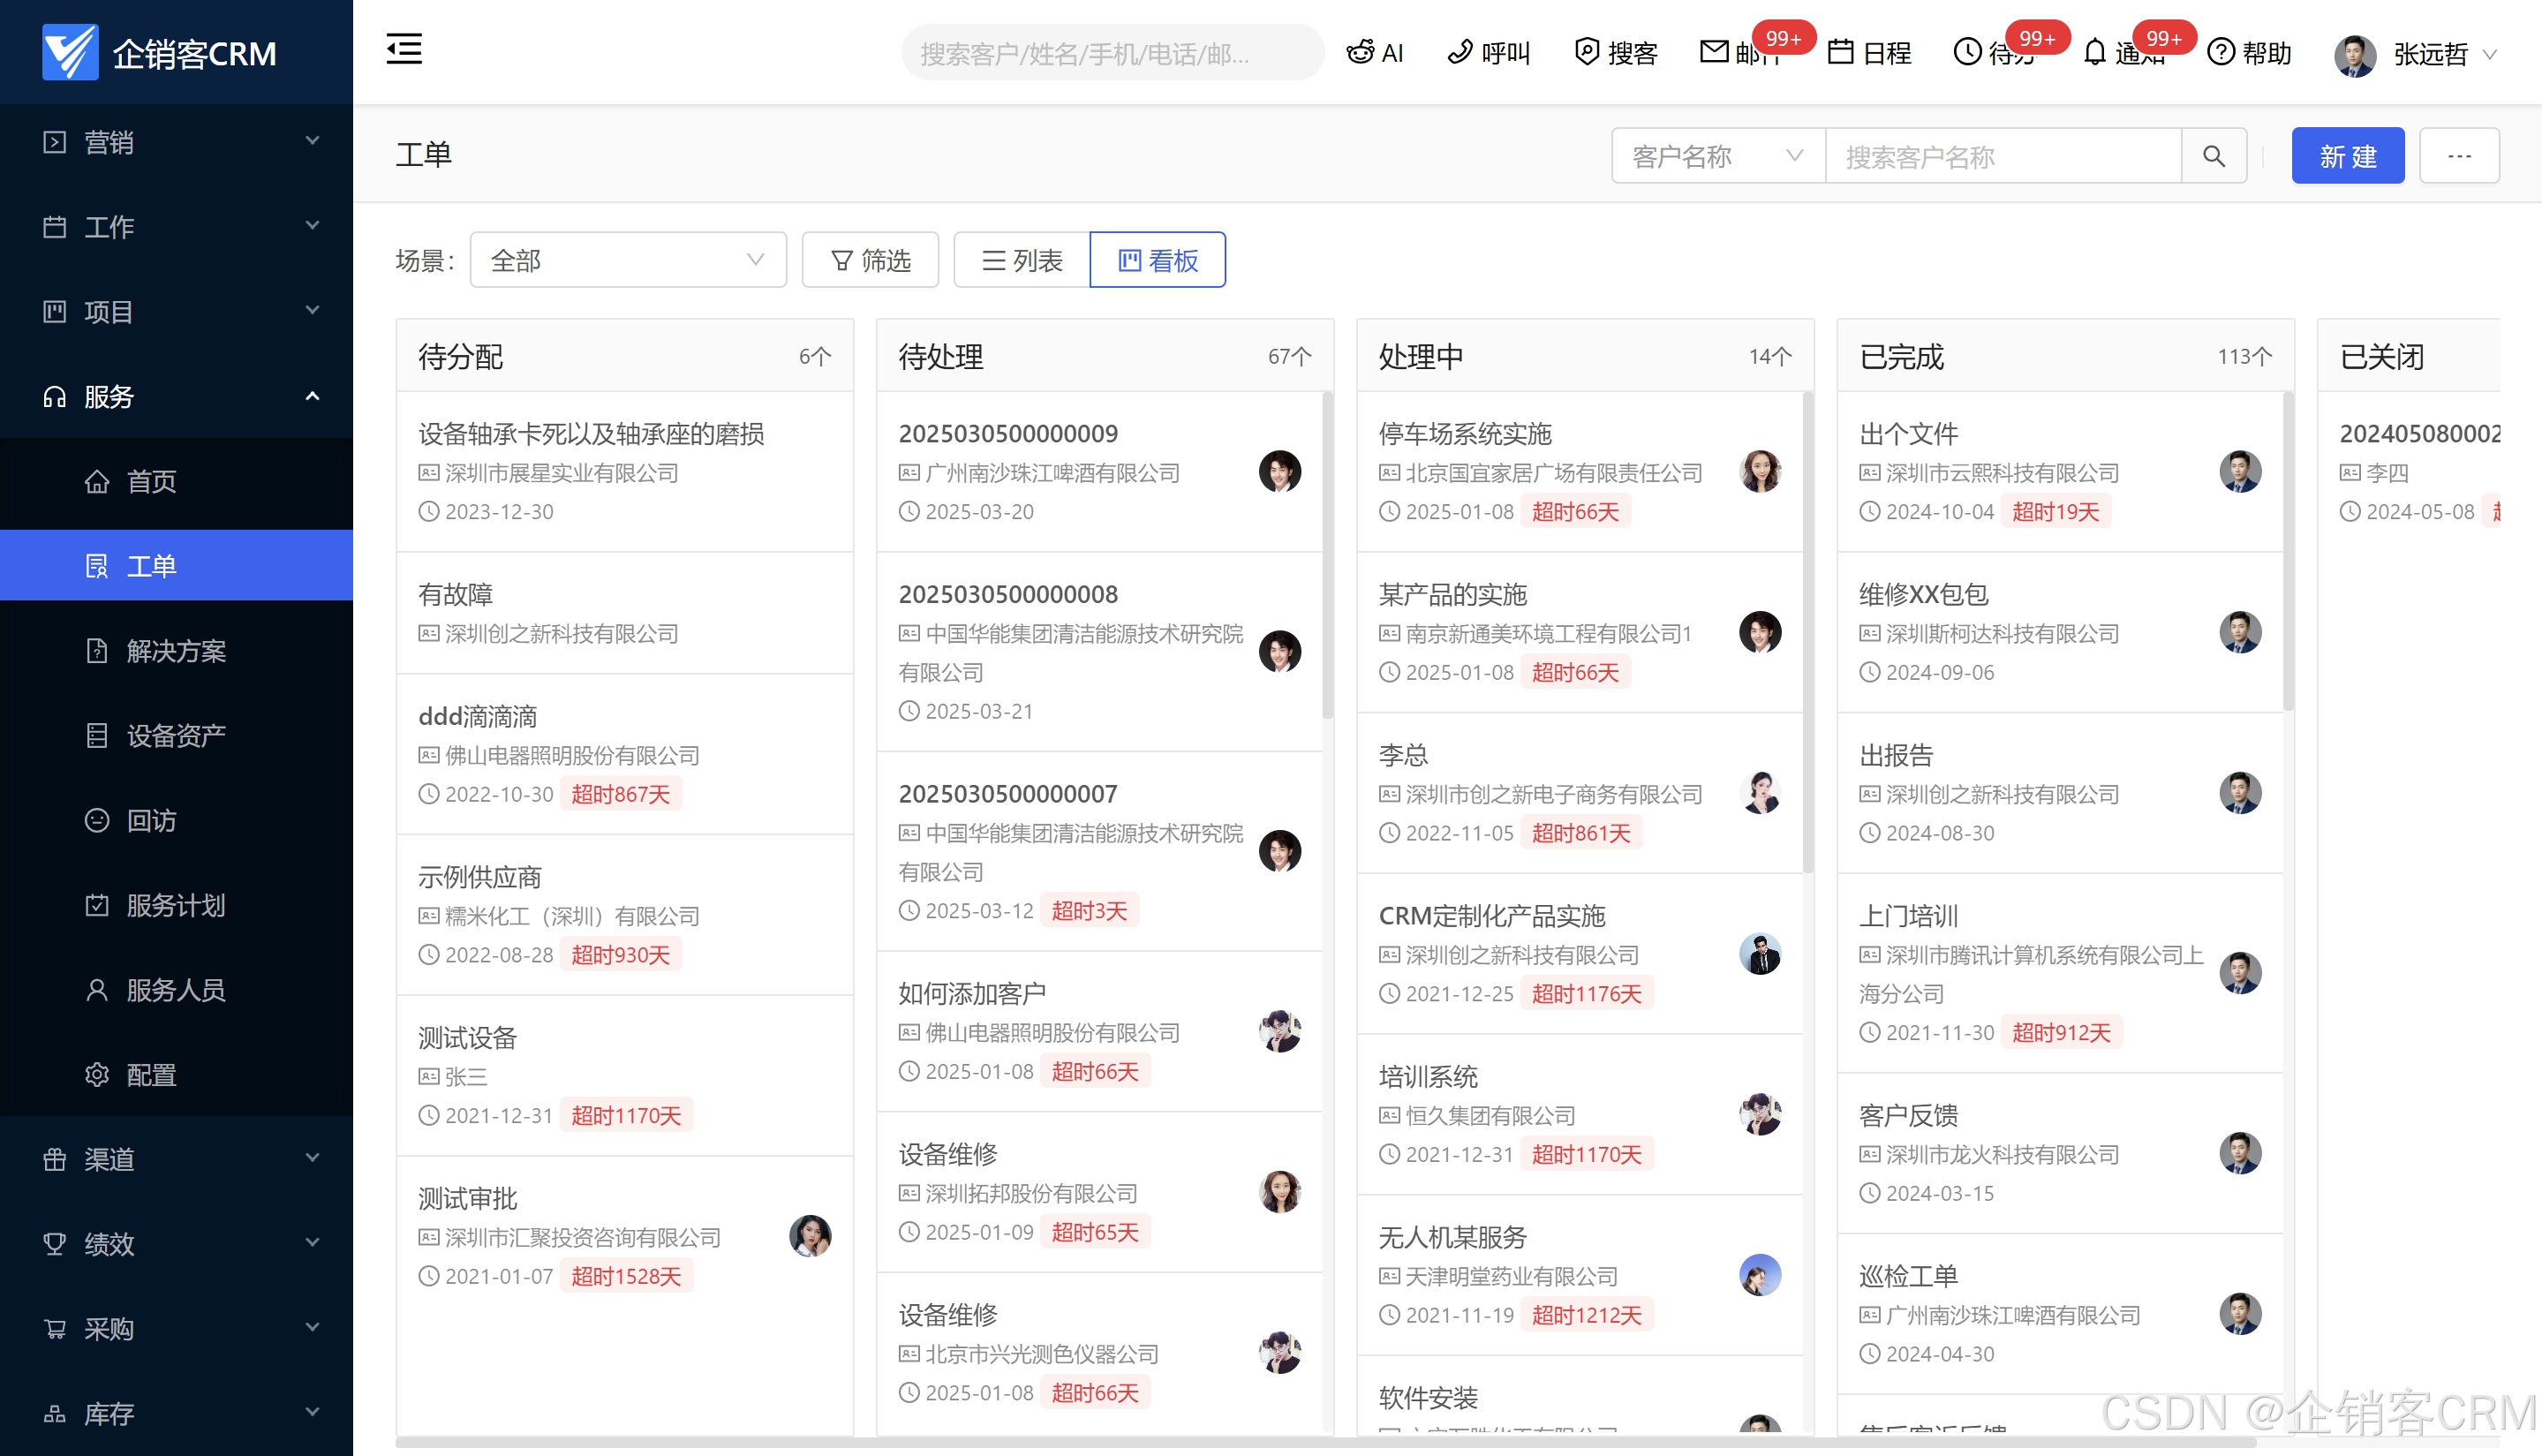Go to 设备资产 menu item
This screenshot has height=1456, width=2542.
pos(176,736)
